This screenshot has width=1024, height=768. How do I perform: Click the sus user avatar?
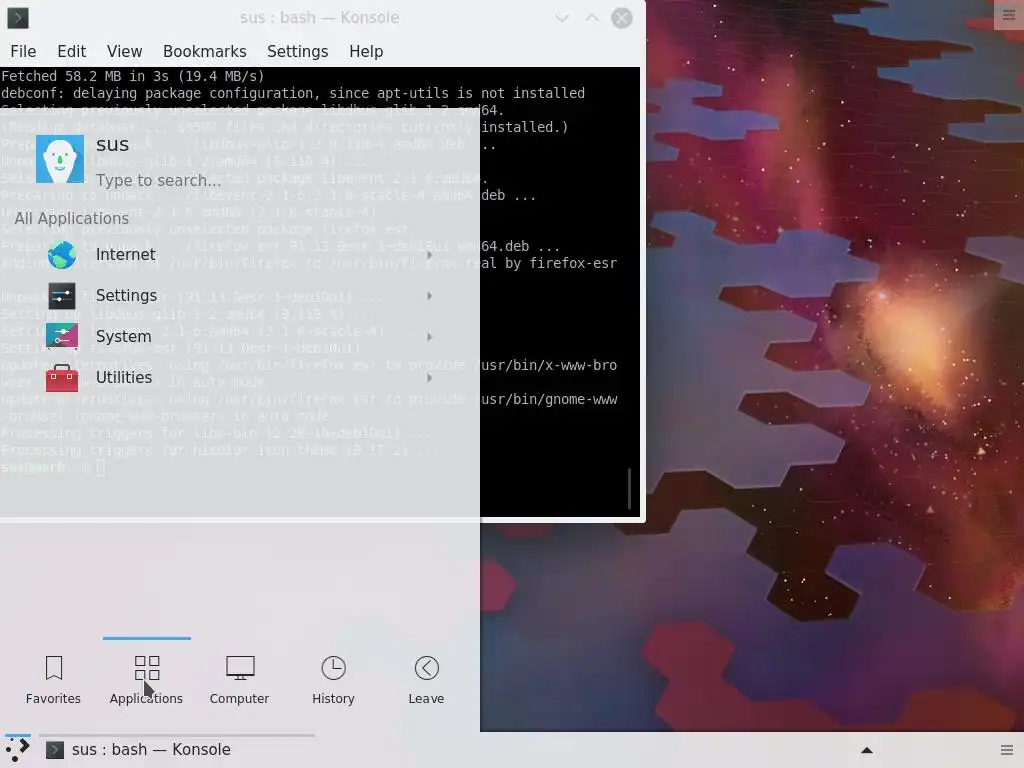coord(60,159)
